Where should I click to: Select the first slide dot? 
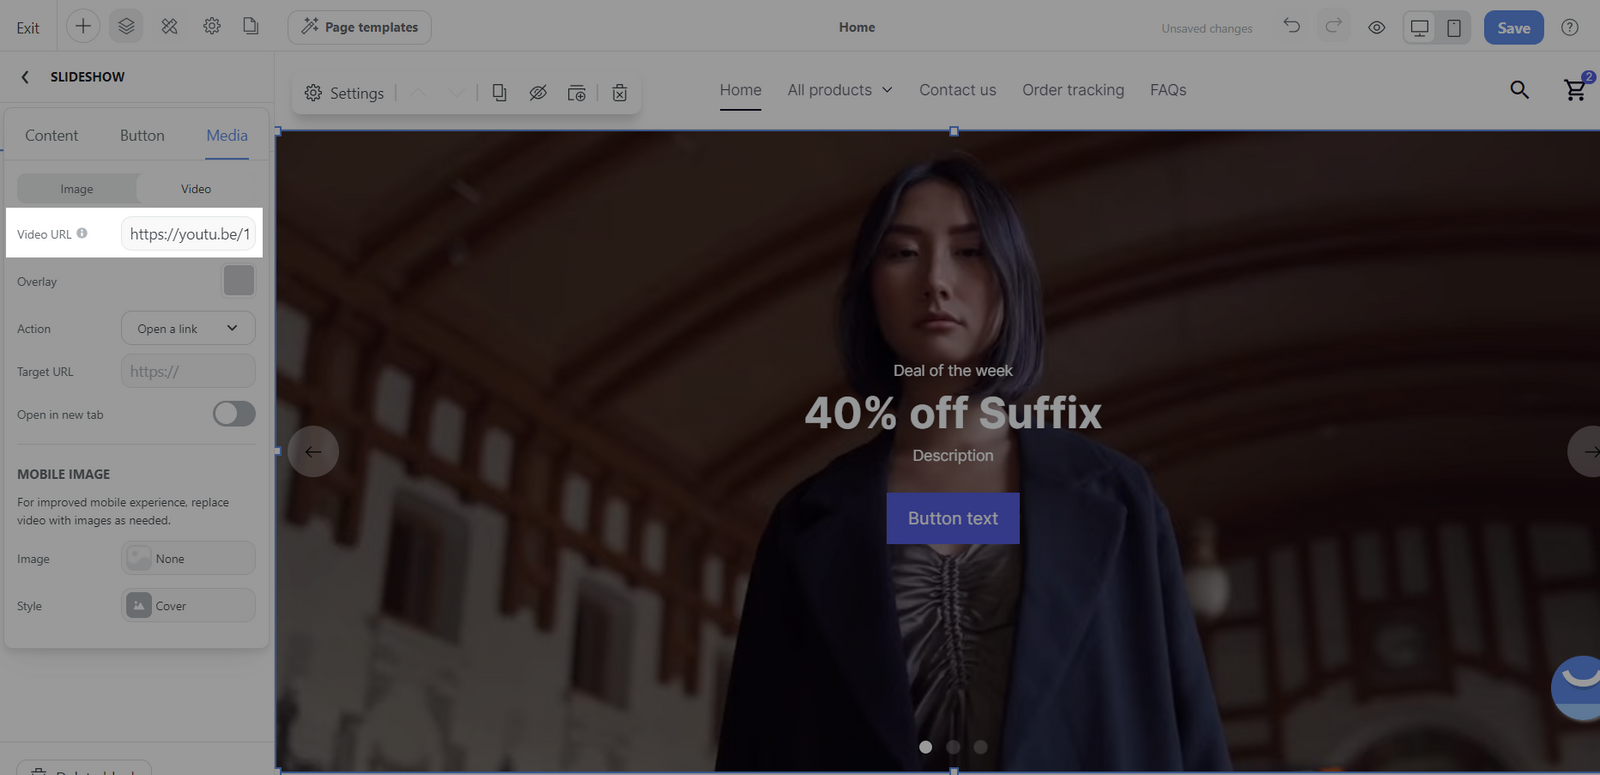coord(926,747)
